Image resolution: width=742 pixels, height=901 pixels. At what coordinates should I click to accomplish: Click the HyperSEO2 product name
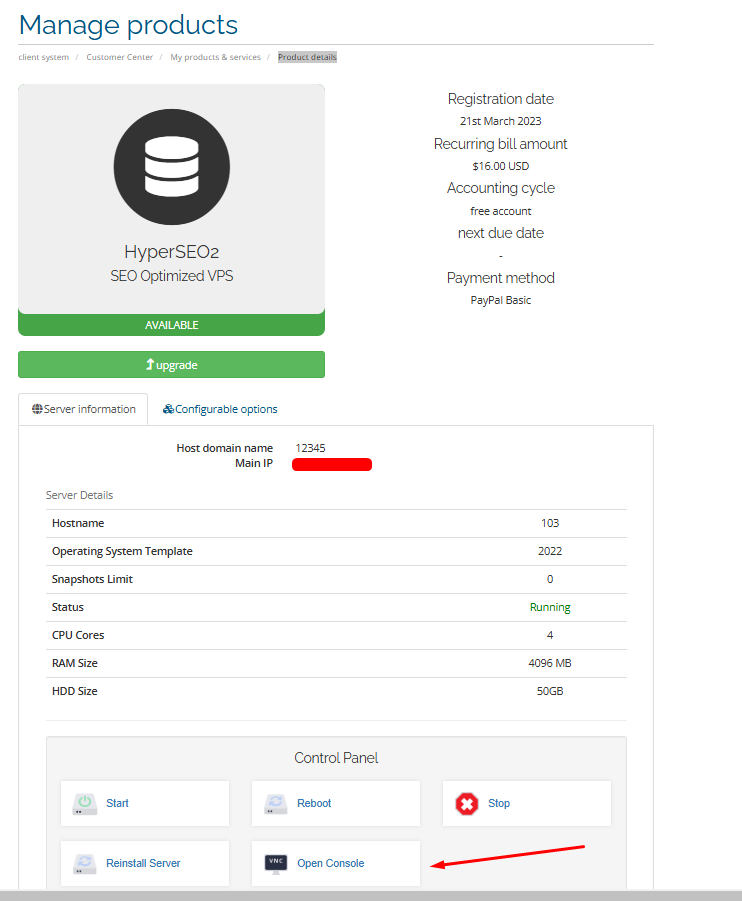[x=172, y=252]
